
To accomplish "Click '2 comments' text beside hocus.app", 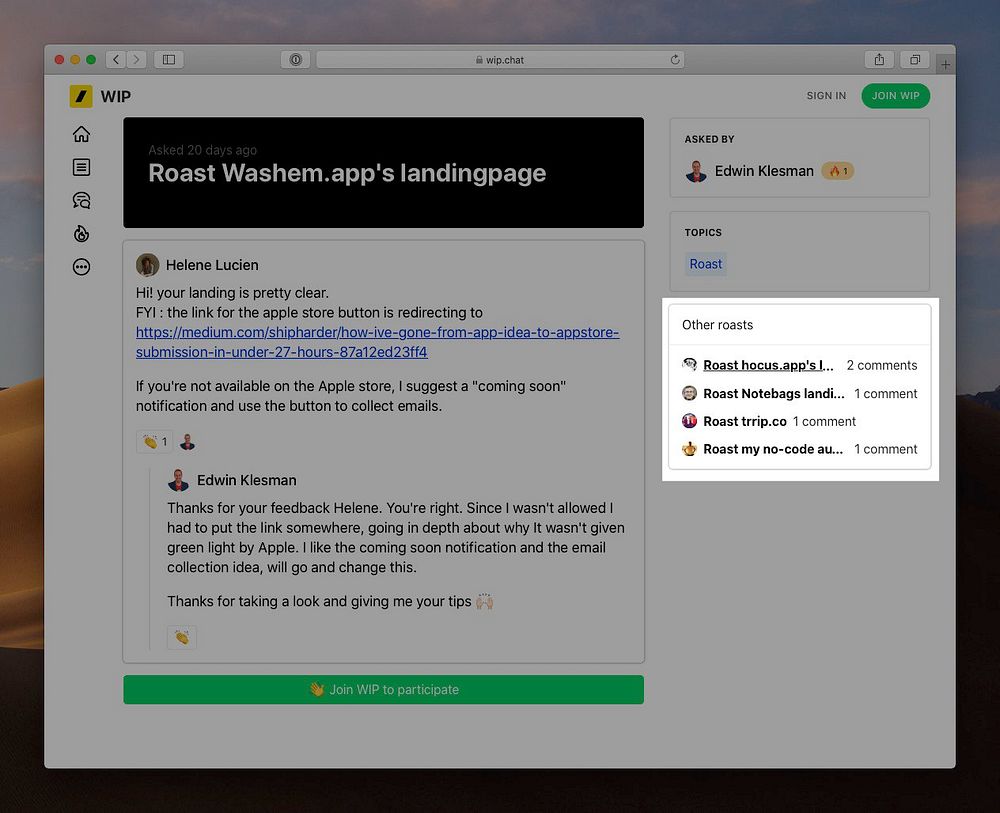I will pyautogui.click(x=882, y=365).
